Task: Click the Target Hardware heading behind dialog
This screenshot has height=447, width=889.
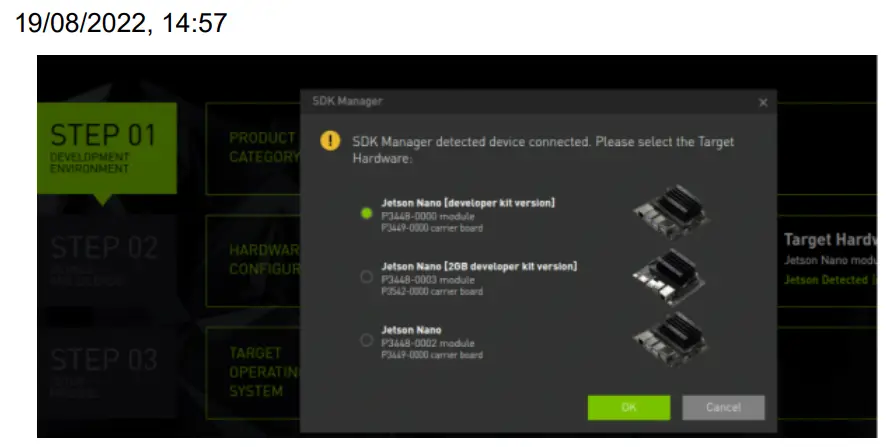Action: pos(830,240)
